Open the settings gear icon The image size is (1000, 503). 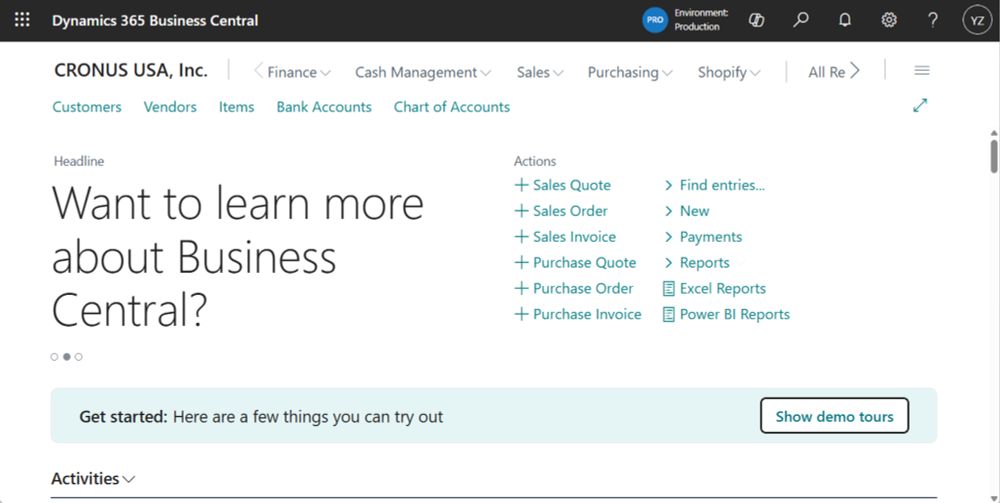(x=888, y=20)
